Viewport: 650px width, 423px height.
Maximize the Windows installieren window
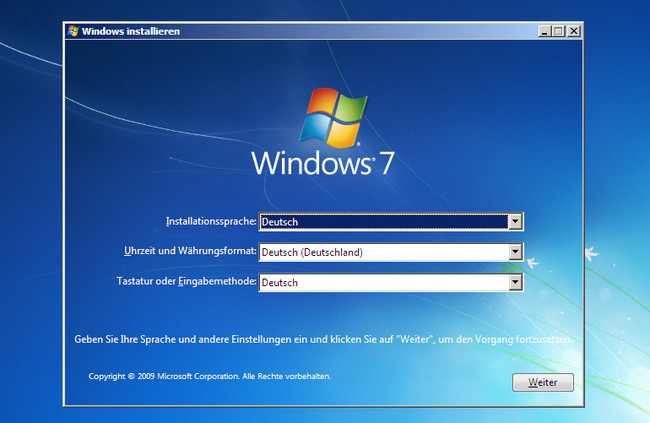click(558, 31)
